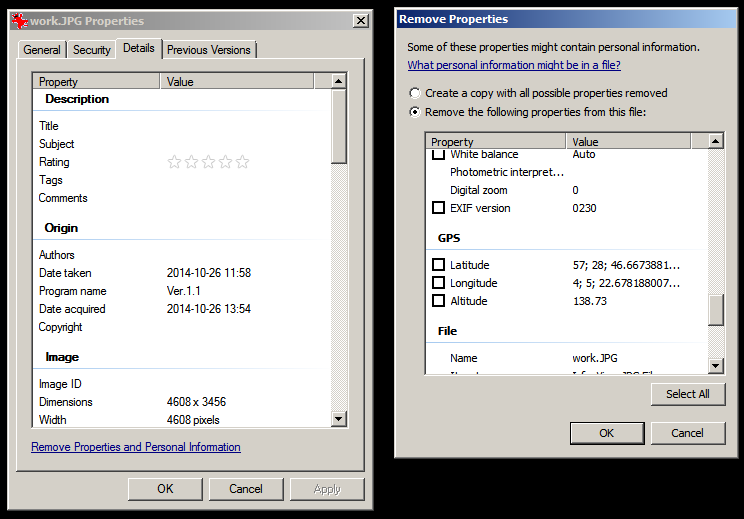Click the Digital zoom row

[567, 190]
